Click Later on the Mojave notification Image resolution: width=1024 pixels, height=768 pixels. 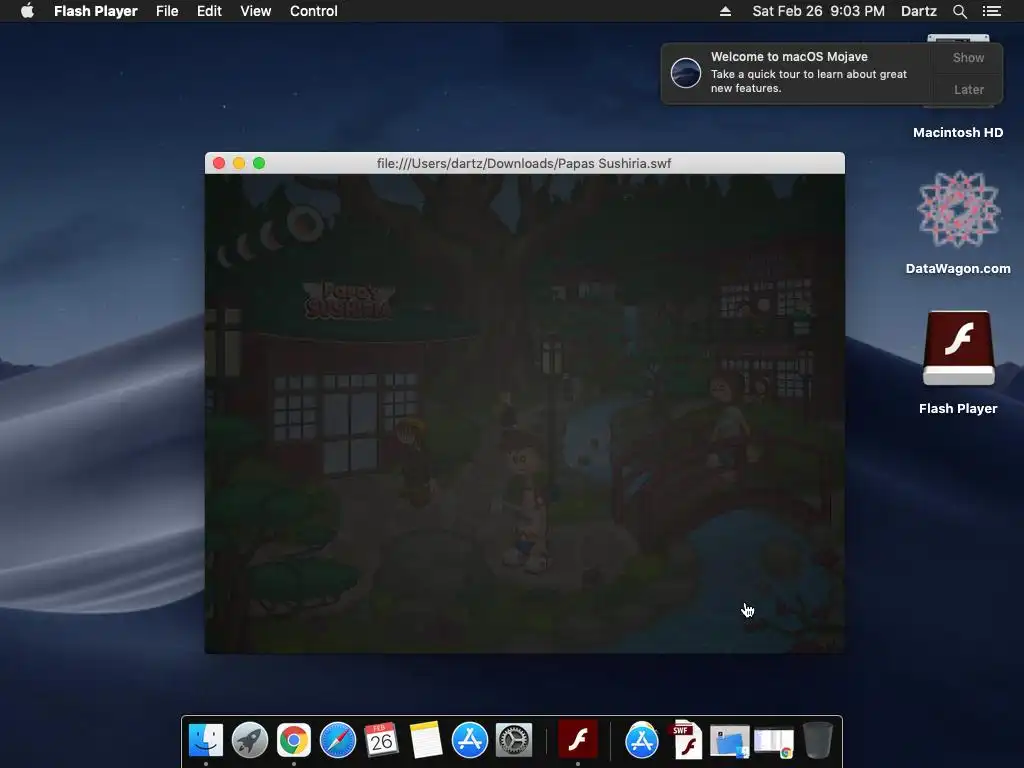click(x=968, y=89)
